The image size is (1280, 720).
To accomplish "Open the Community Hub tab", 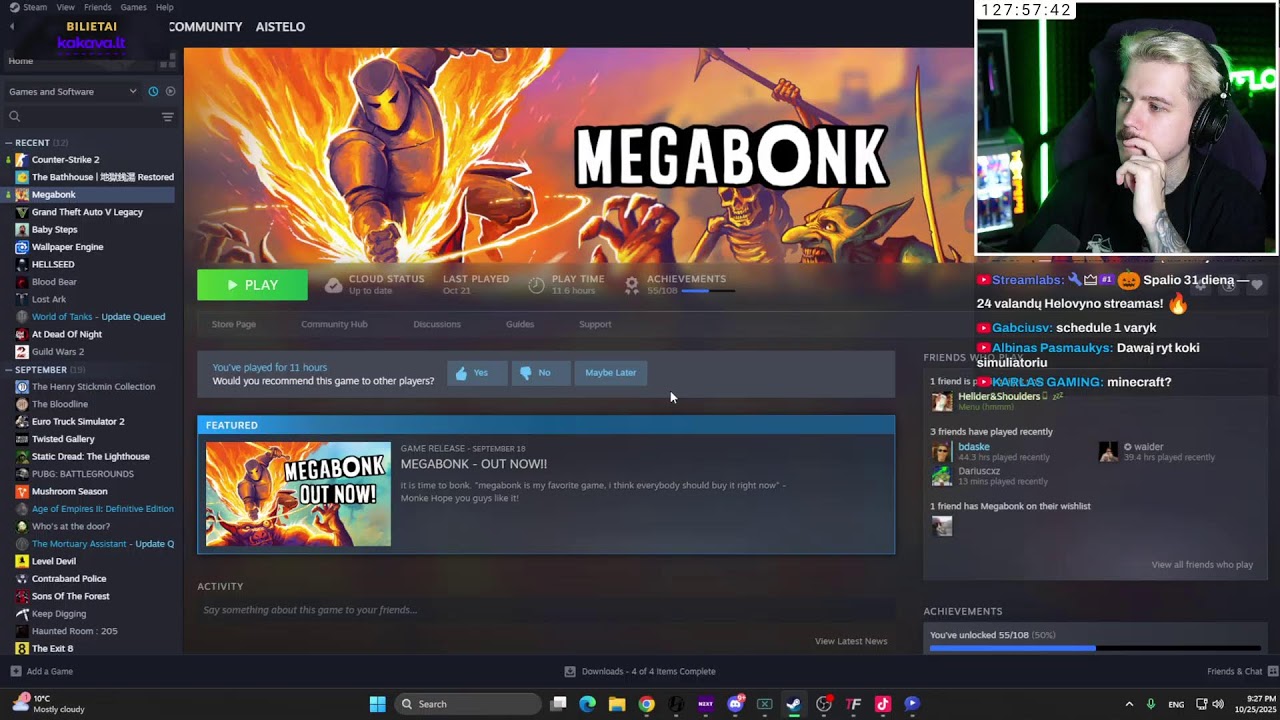I will point(334,324).
